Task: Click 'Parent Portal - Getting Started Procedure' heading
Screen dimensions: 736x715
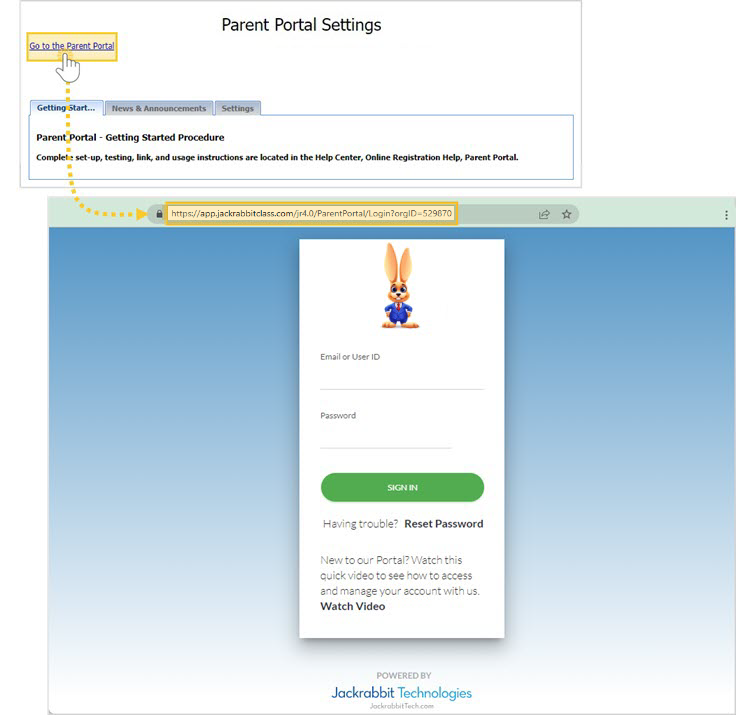Action: point(130,138)
